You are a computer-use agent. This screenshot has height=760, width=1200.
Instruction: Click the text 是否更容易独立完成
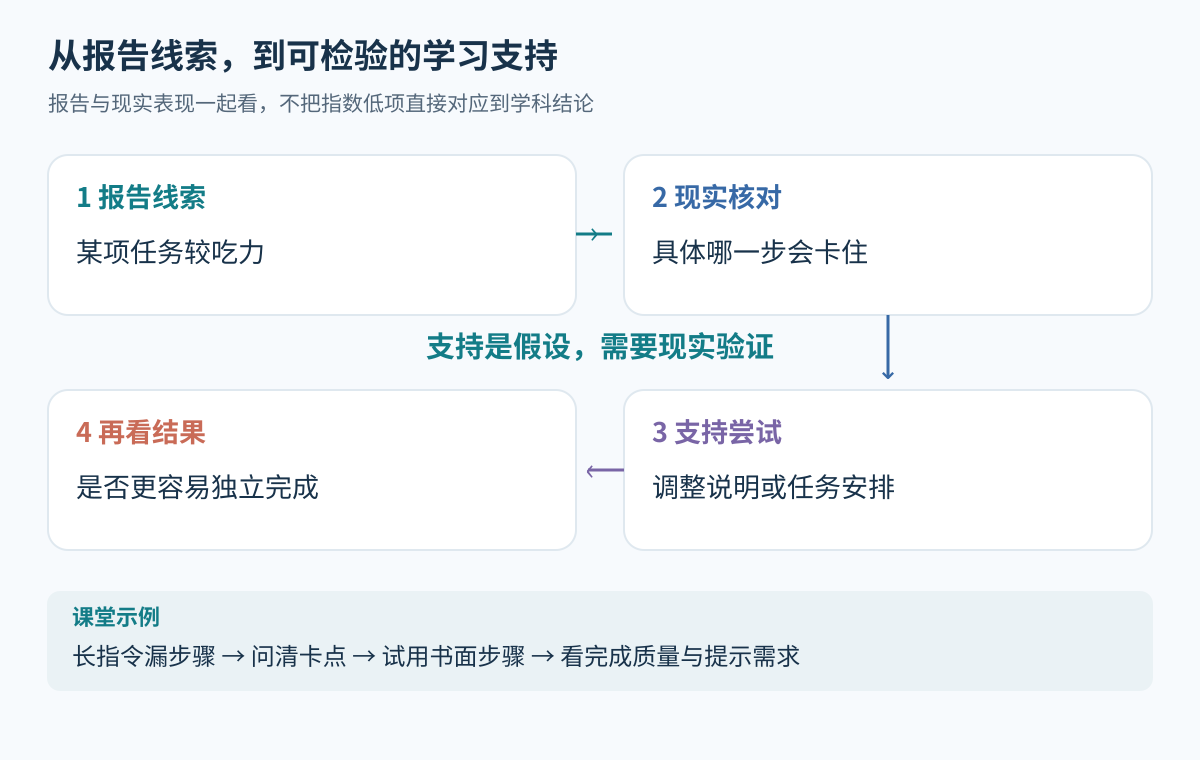pyautogui.click(x=197, y=487)
